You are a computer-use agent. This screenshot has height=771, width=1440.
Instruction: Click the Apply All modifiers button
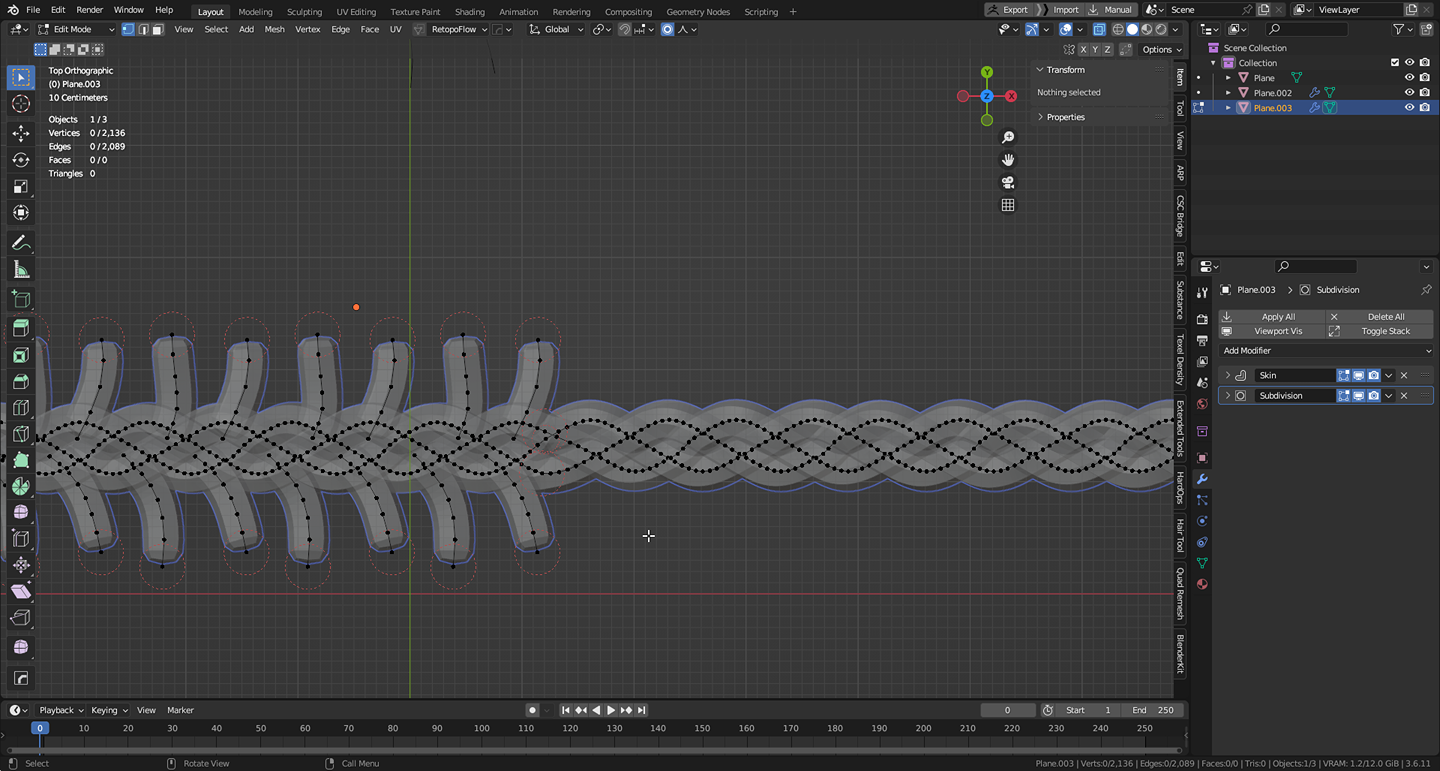click(x=1277, y=317)
